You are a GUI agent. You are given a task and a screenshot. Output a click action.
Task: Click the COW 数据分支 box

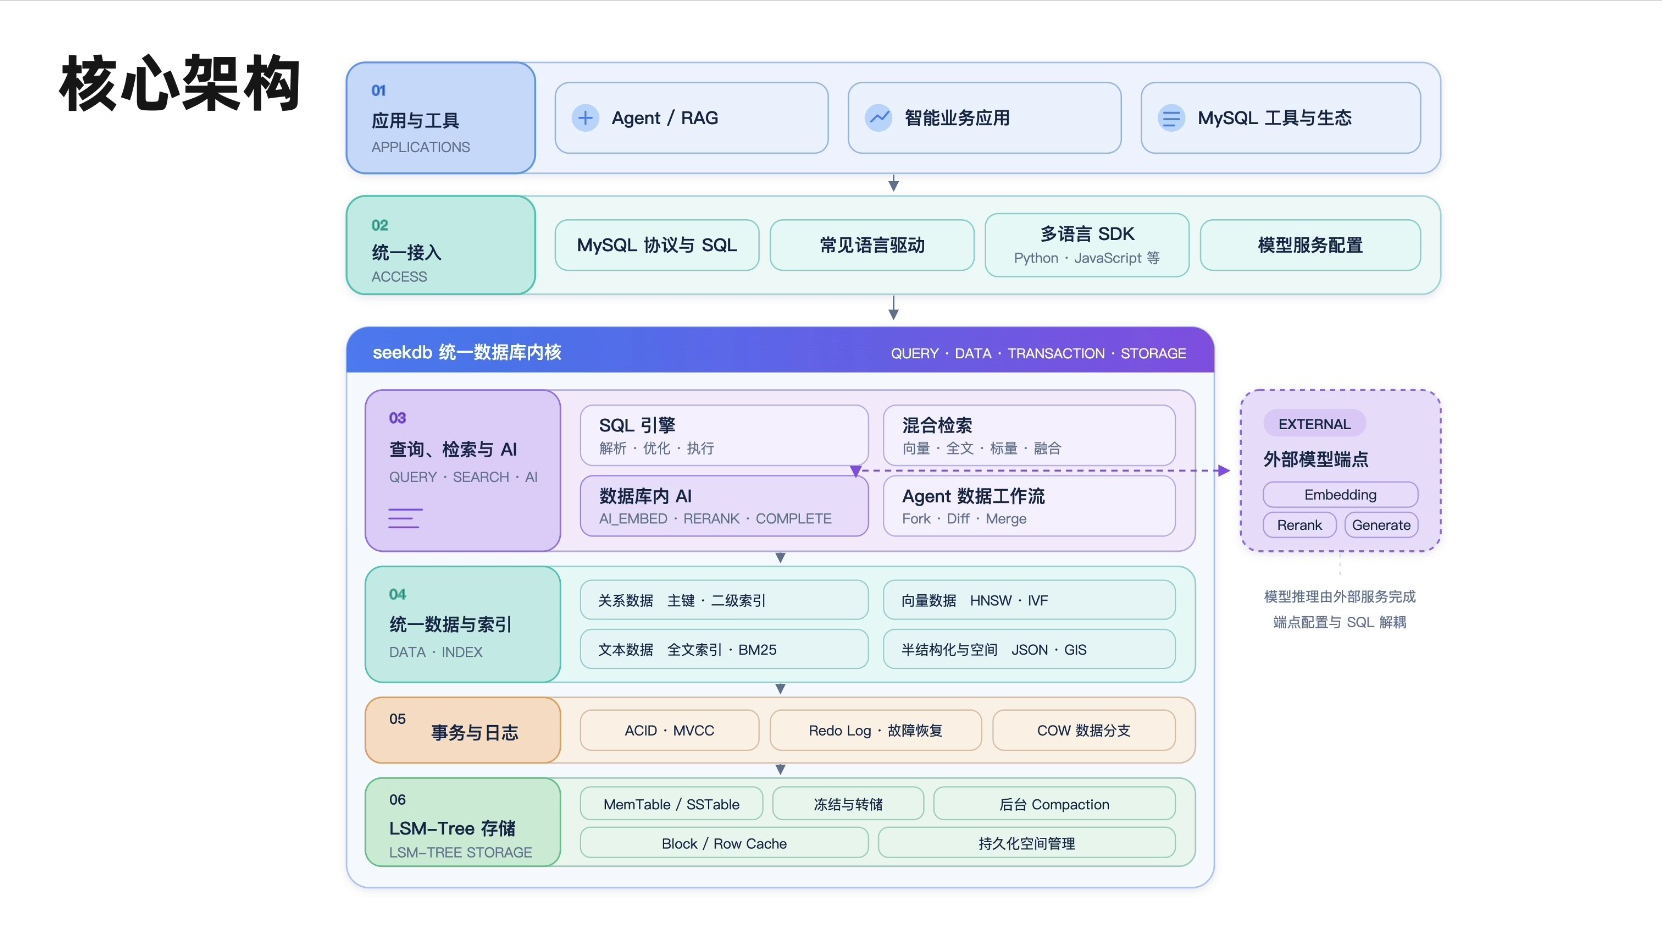(1084, 730)
